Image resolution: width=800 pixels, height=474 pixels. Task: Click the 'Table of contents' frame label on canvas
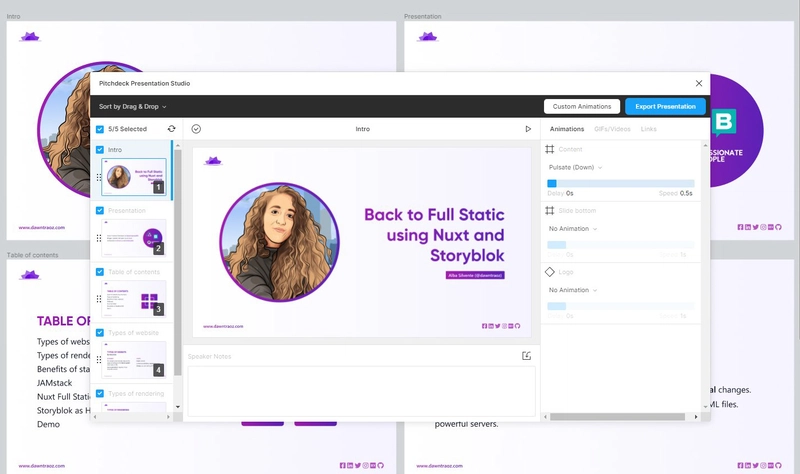tap(33, 255)
